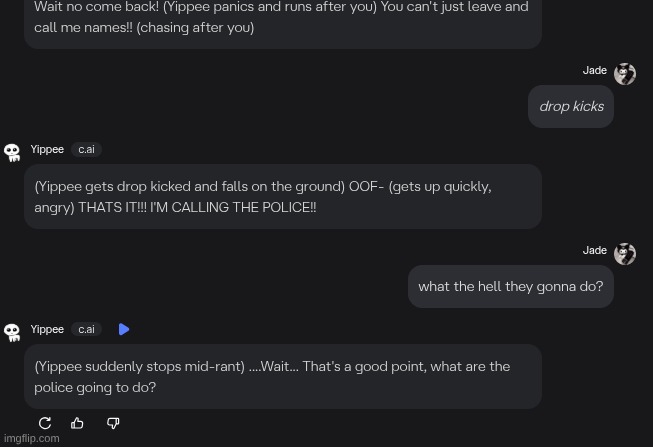Viewport: 653px width, 447px height.
Task: Click the Jade name above 'drop kicks'
Action: click(595, 71)
